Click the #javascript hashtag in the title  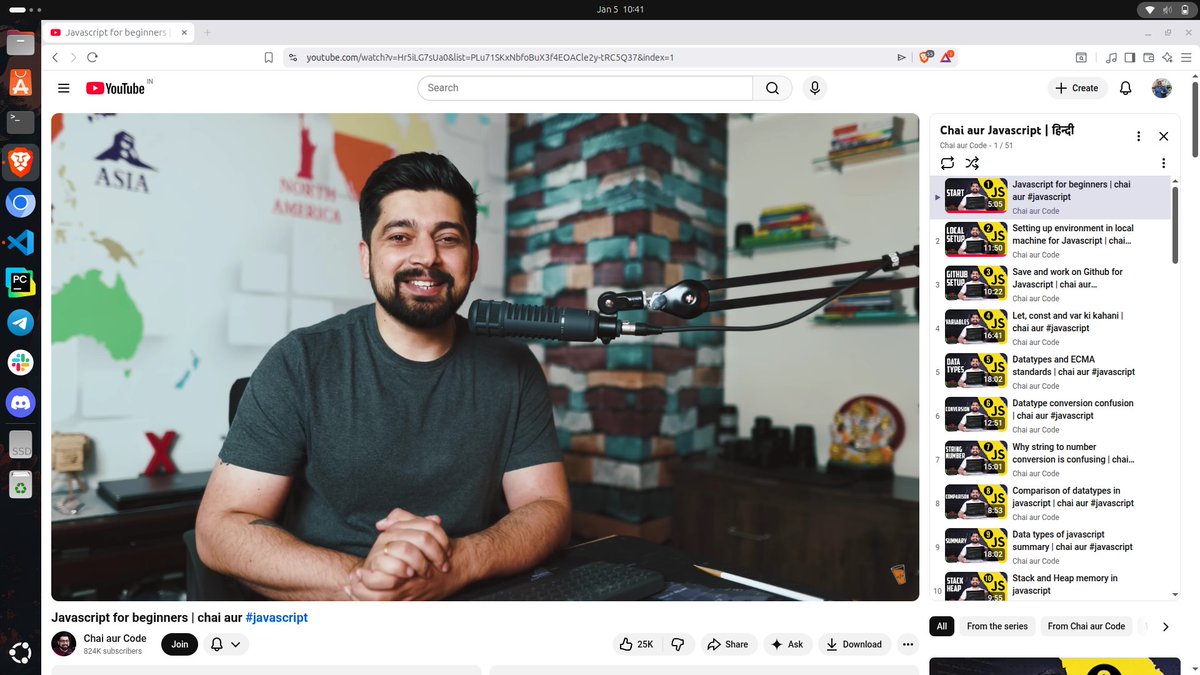coord(276,617)
